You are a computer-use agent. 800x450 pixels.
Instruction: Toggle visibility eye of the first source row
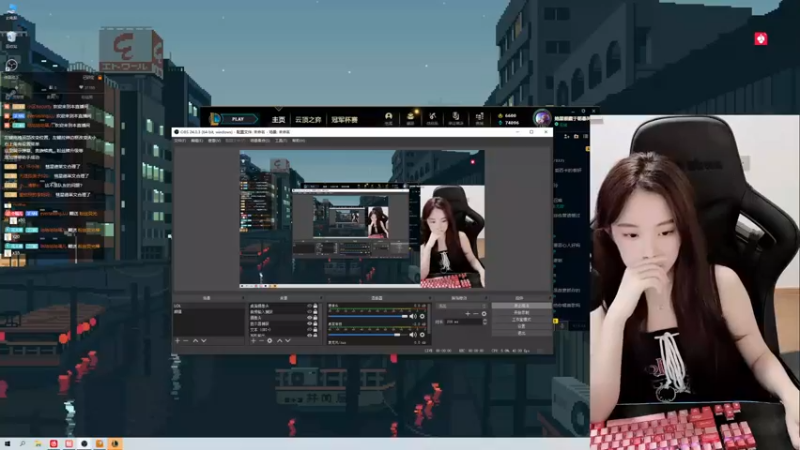pos(309,306)
